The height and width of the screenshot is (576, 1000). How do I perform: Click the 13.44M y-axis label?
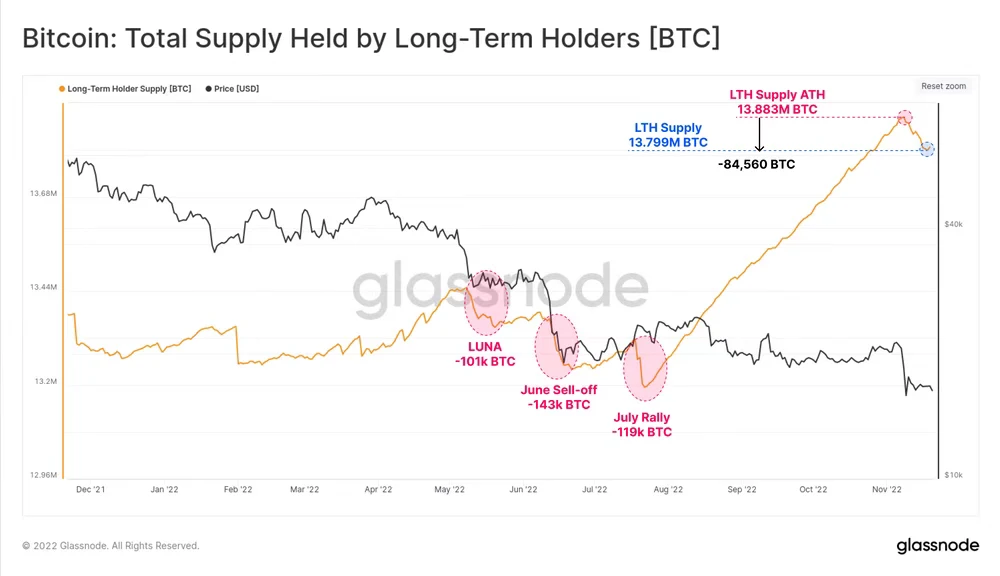click(43, 287)
